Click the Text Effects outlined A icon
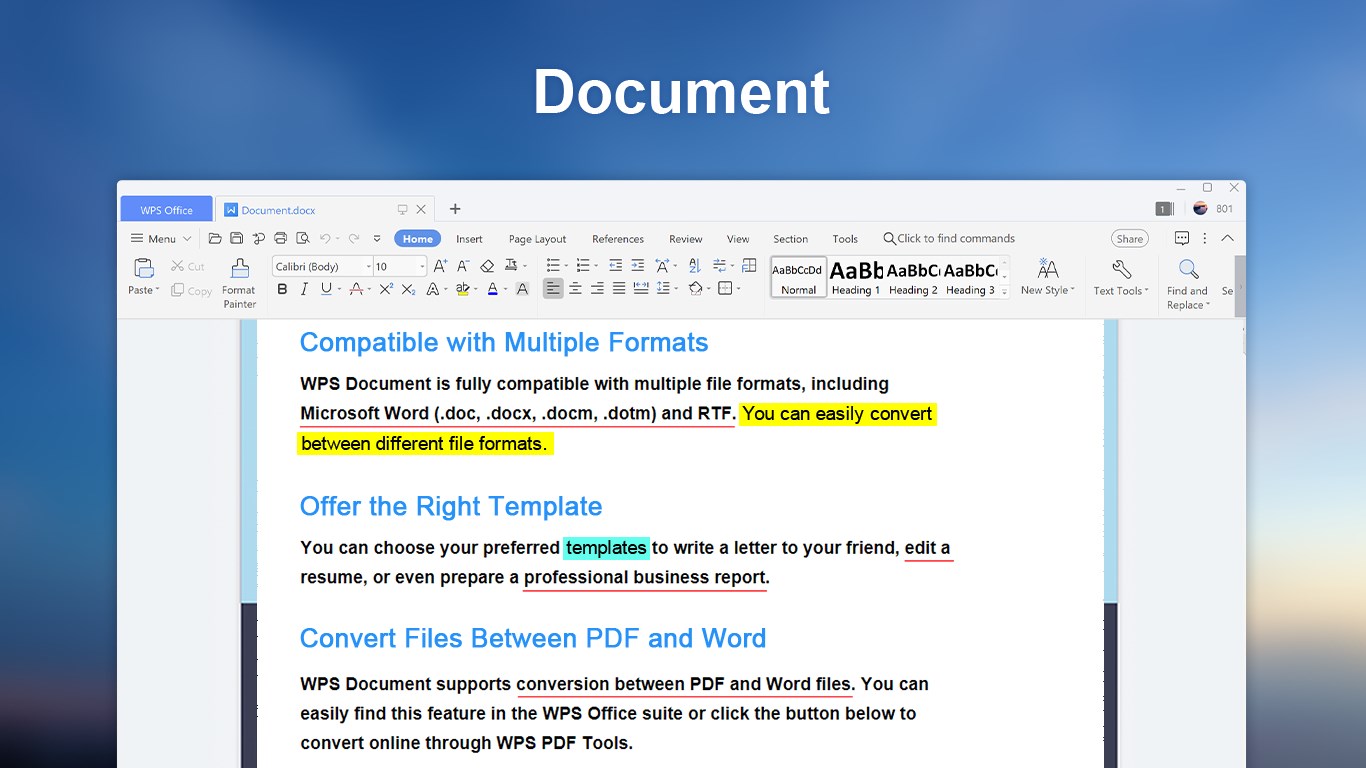 [x=432, y=289]
